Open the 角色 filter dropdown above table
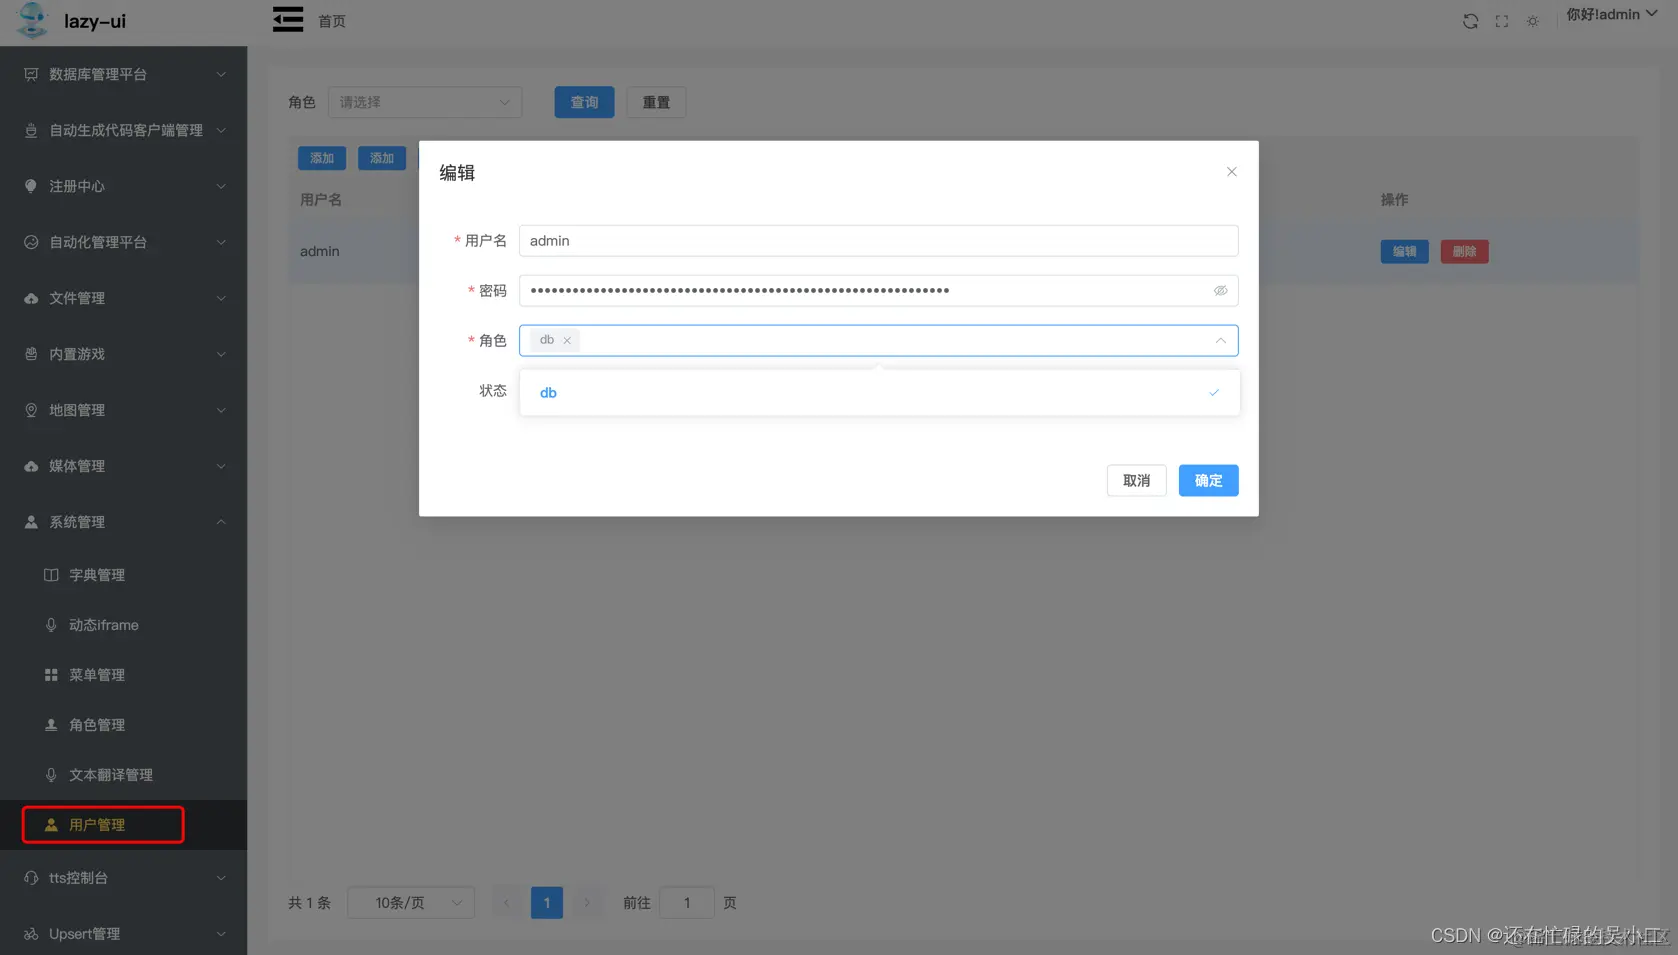 [425, 102]
